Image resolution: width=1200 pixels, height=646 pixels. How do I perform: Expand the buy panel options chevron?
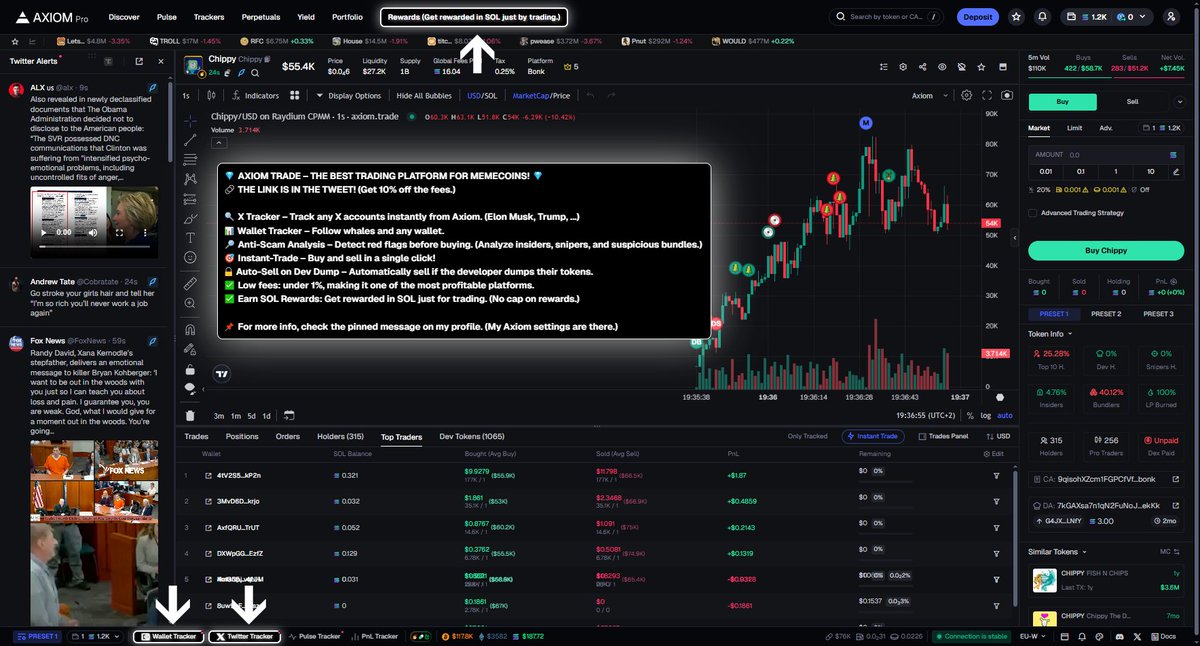[1181, 102]
